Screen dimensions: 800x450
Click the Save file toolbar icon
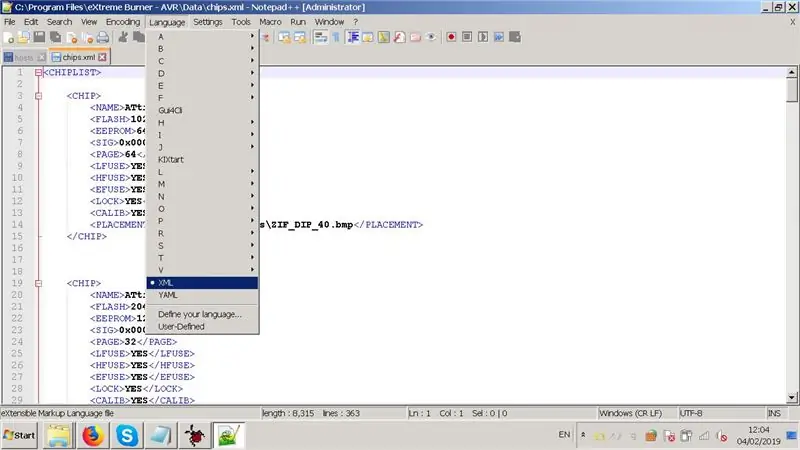(39, 37)
